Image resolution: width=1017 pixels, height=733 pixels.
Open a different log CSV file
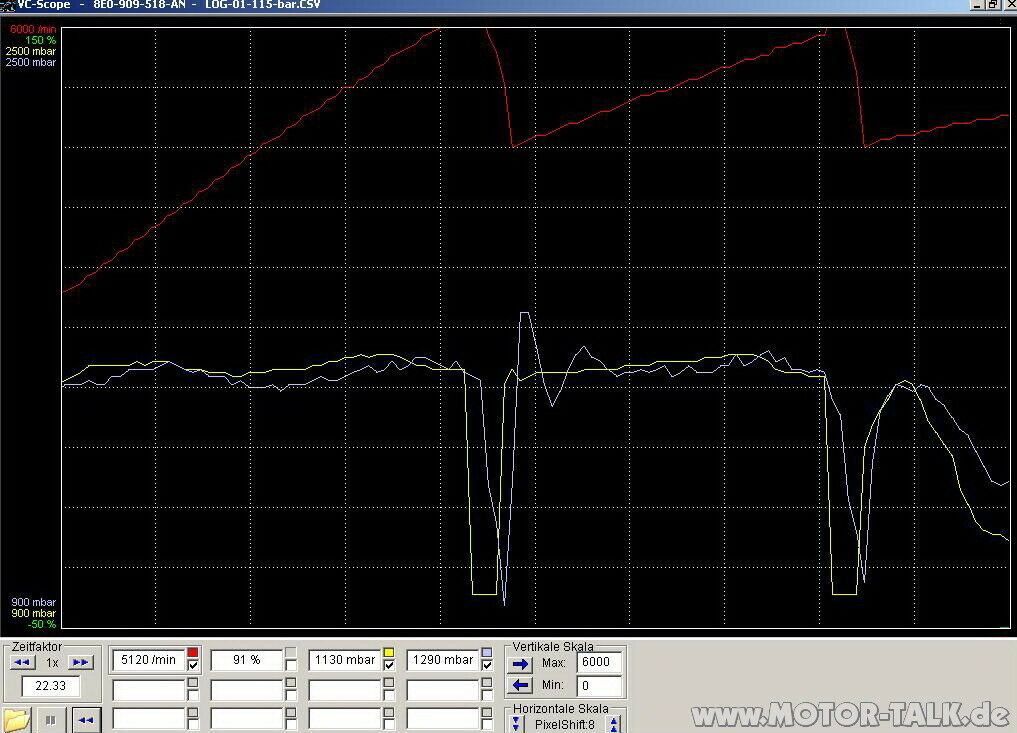[16, 718]
